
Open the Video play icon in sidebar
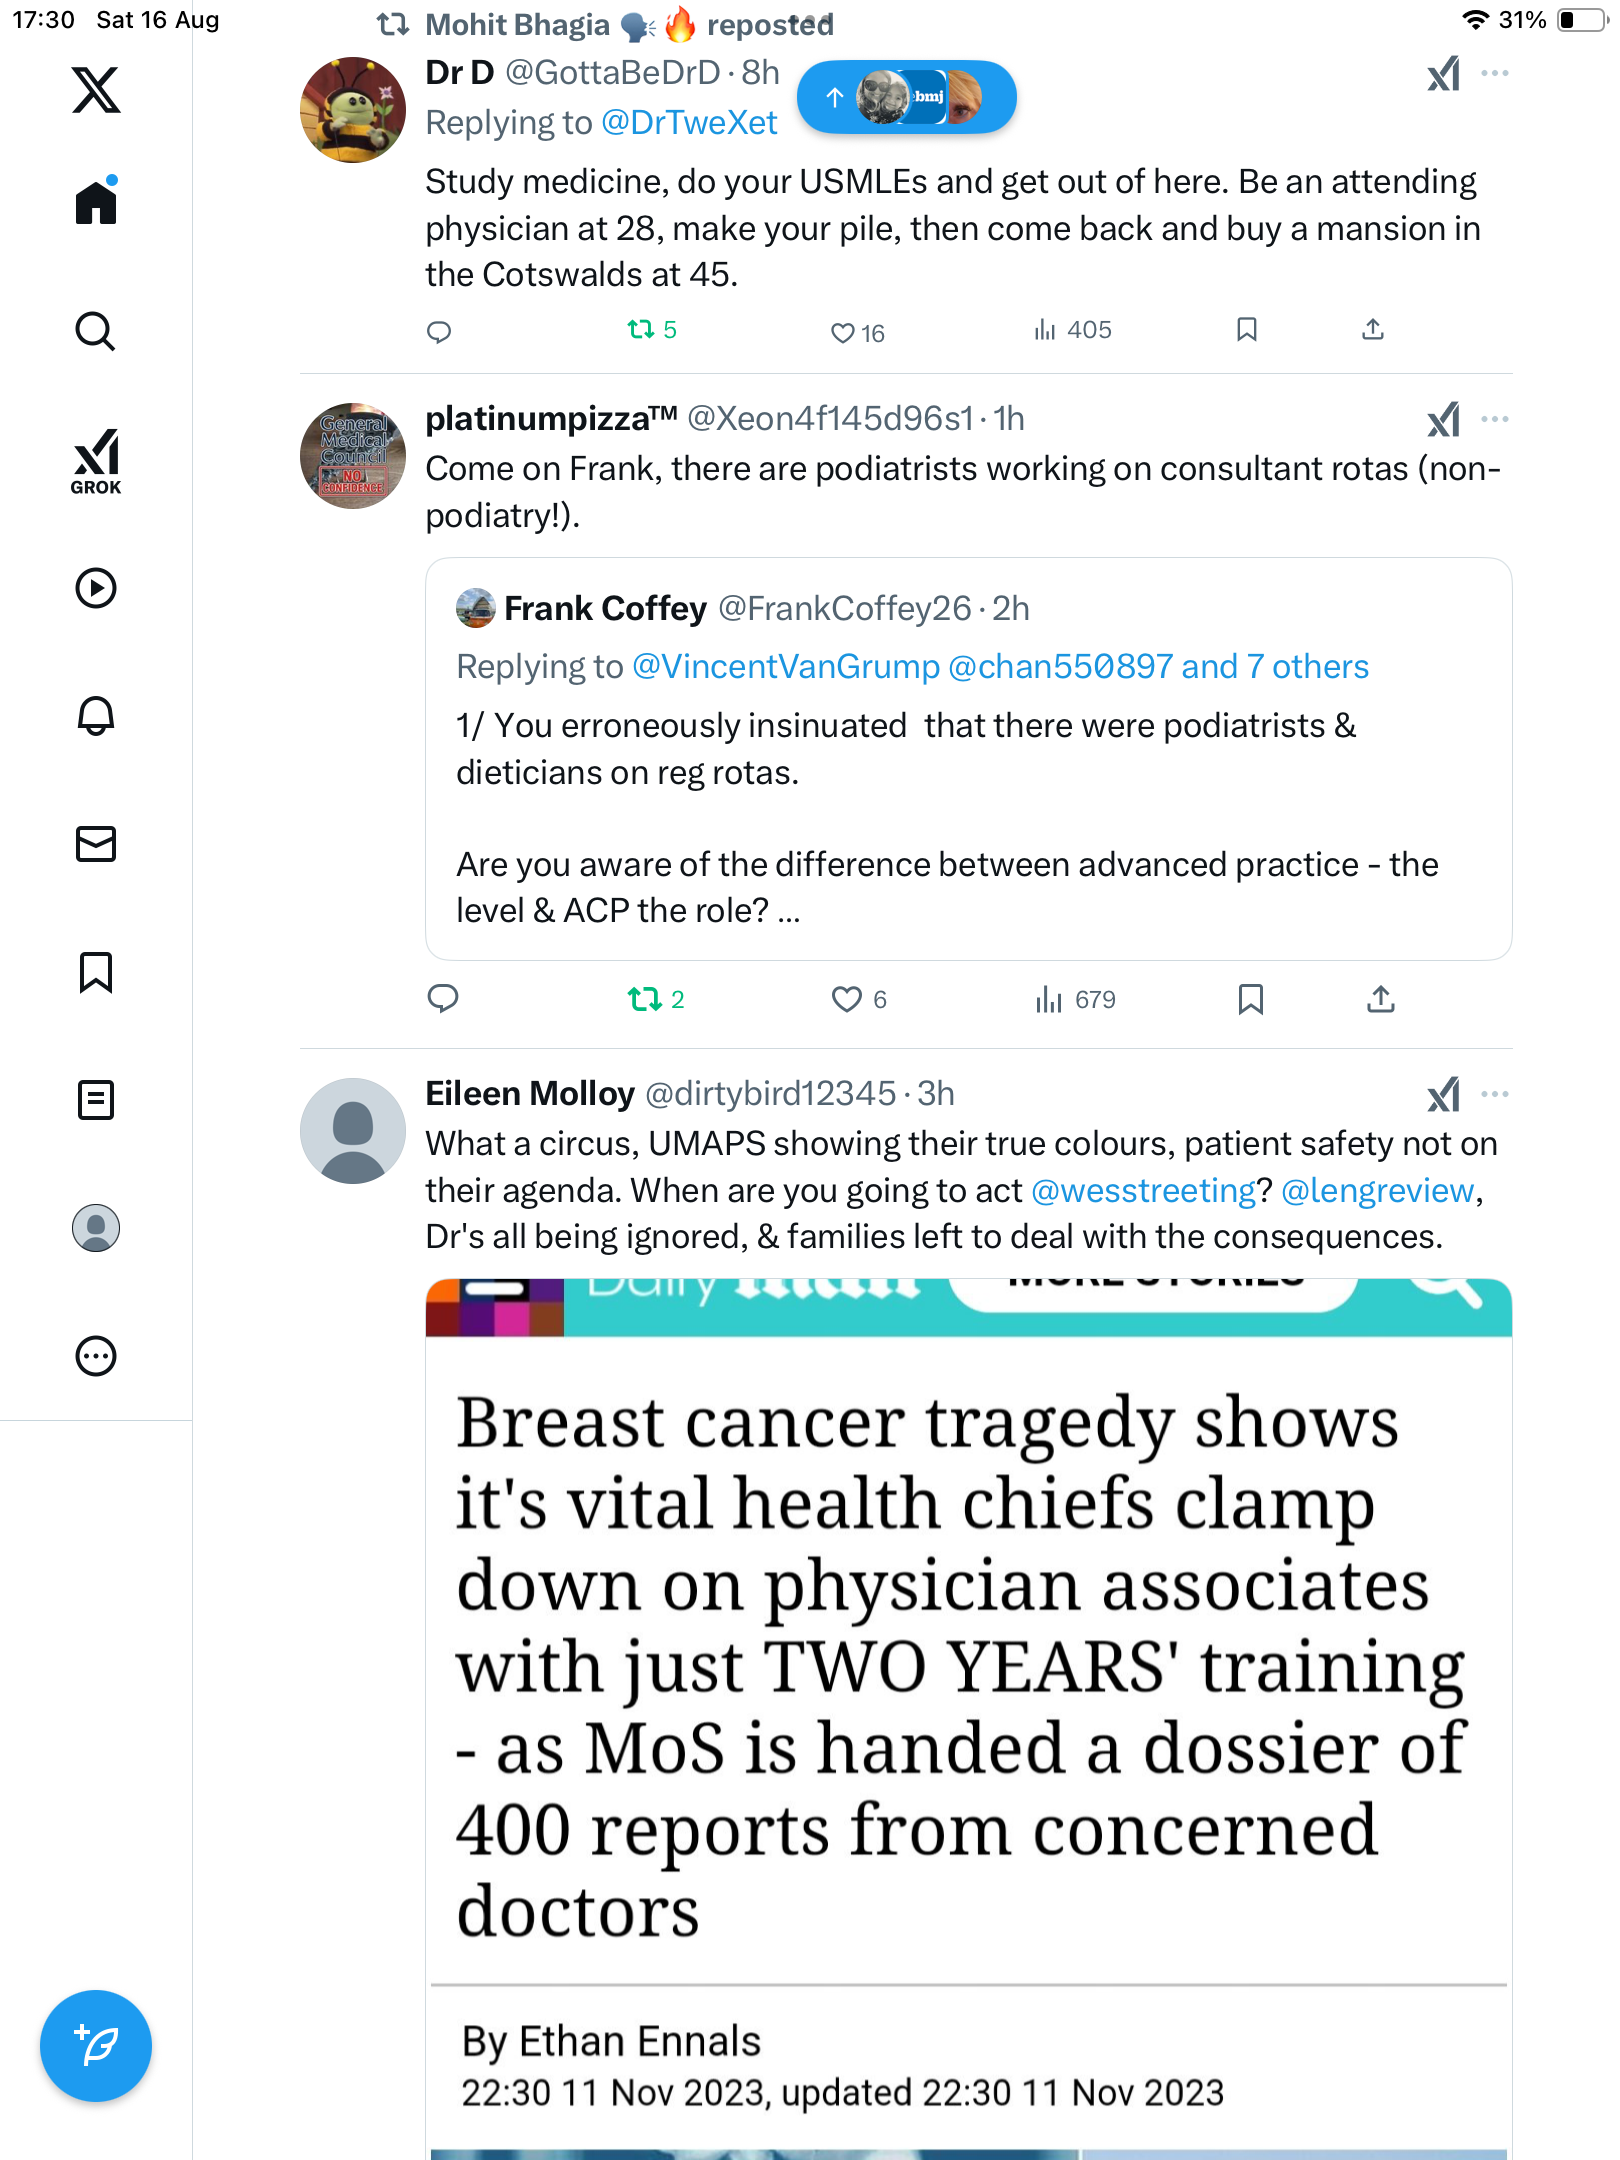(x=96, y=588)
